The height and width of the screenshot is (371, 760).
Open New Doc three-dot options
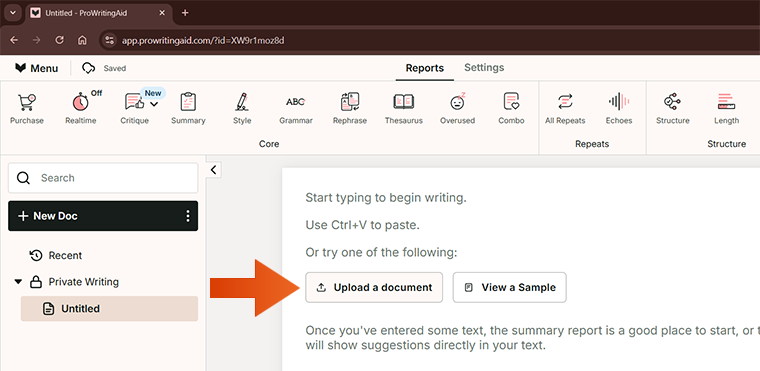click(x=188, y=216)
